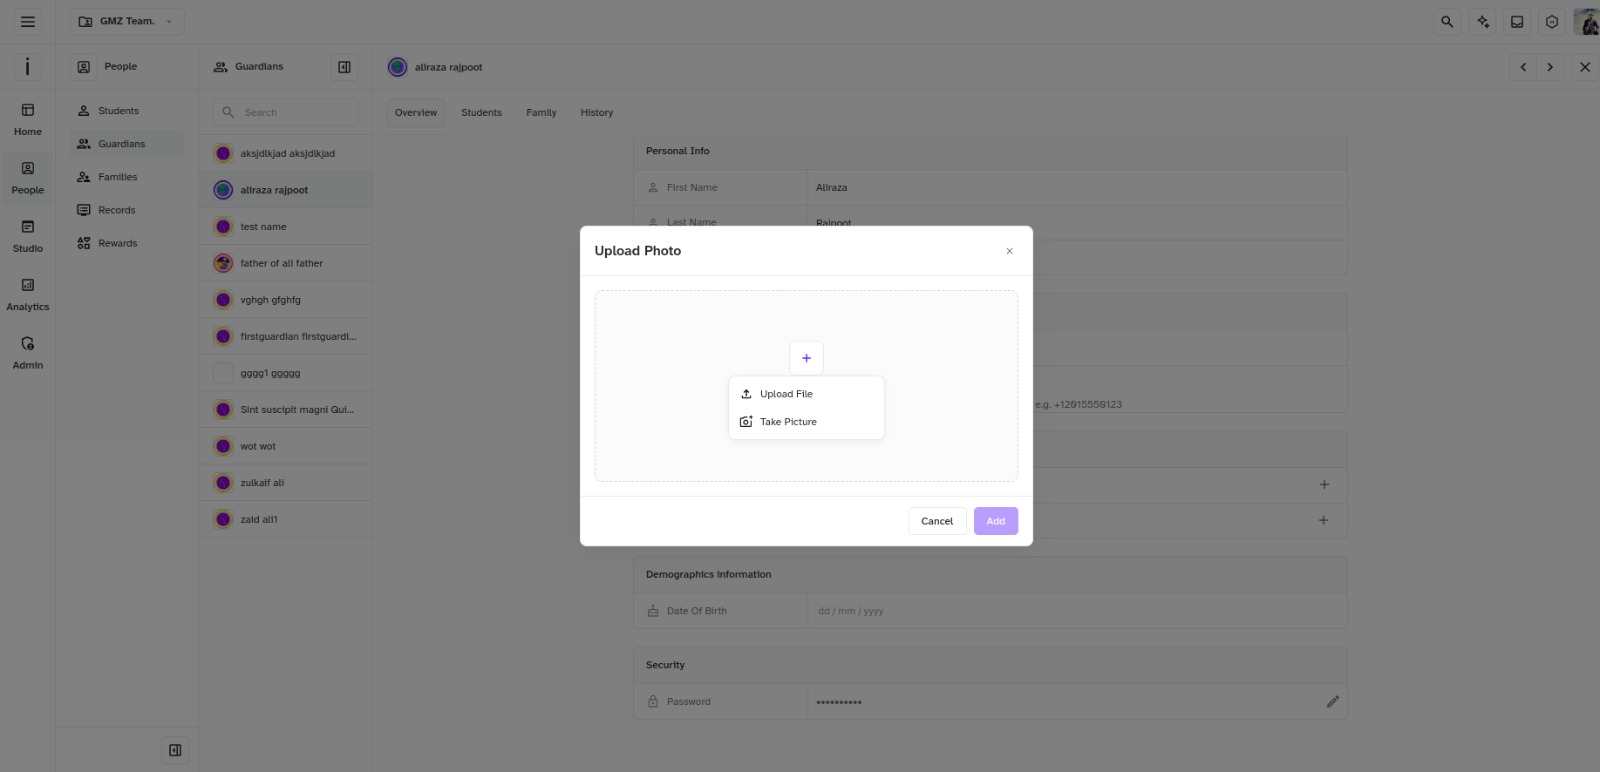Image resolution: width=1600 pixels, height=772 pixels.
Task: Select guardian vghgh gfghfg
Action: (285, 300)
